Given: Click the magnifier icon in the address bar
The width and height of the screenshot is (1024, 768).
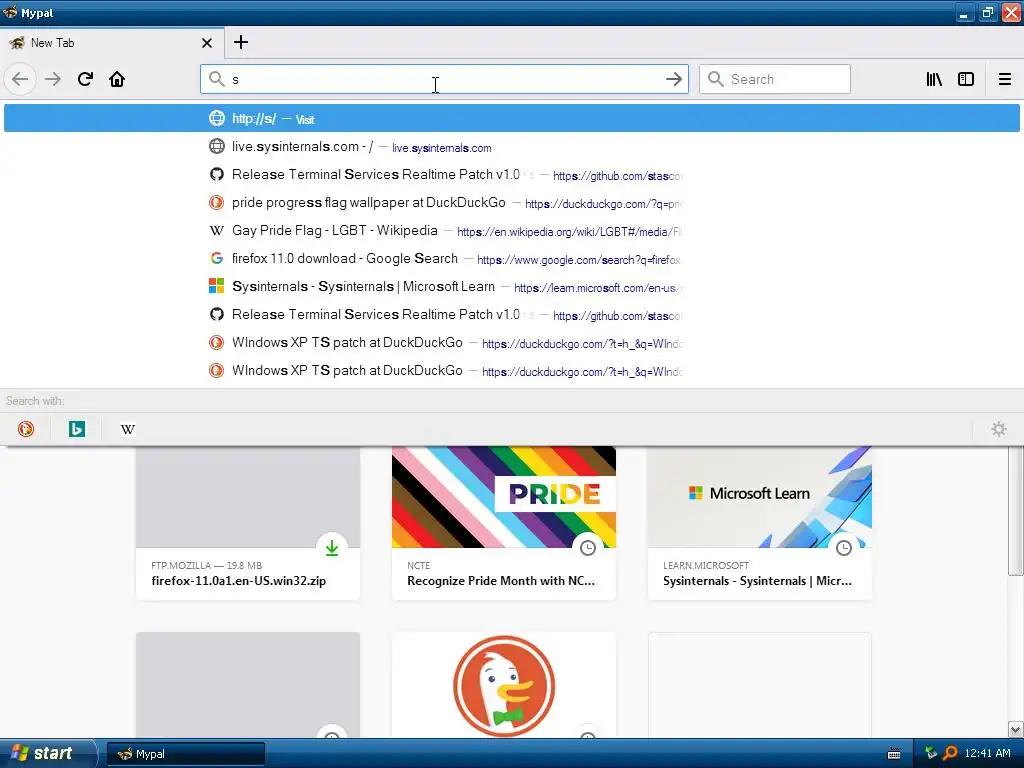Looking at the screenshot, I should (x=216, y=79).
